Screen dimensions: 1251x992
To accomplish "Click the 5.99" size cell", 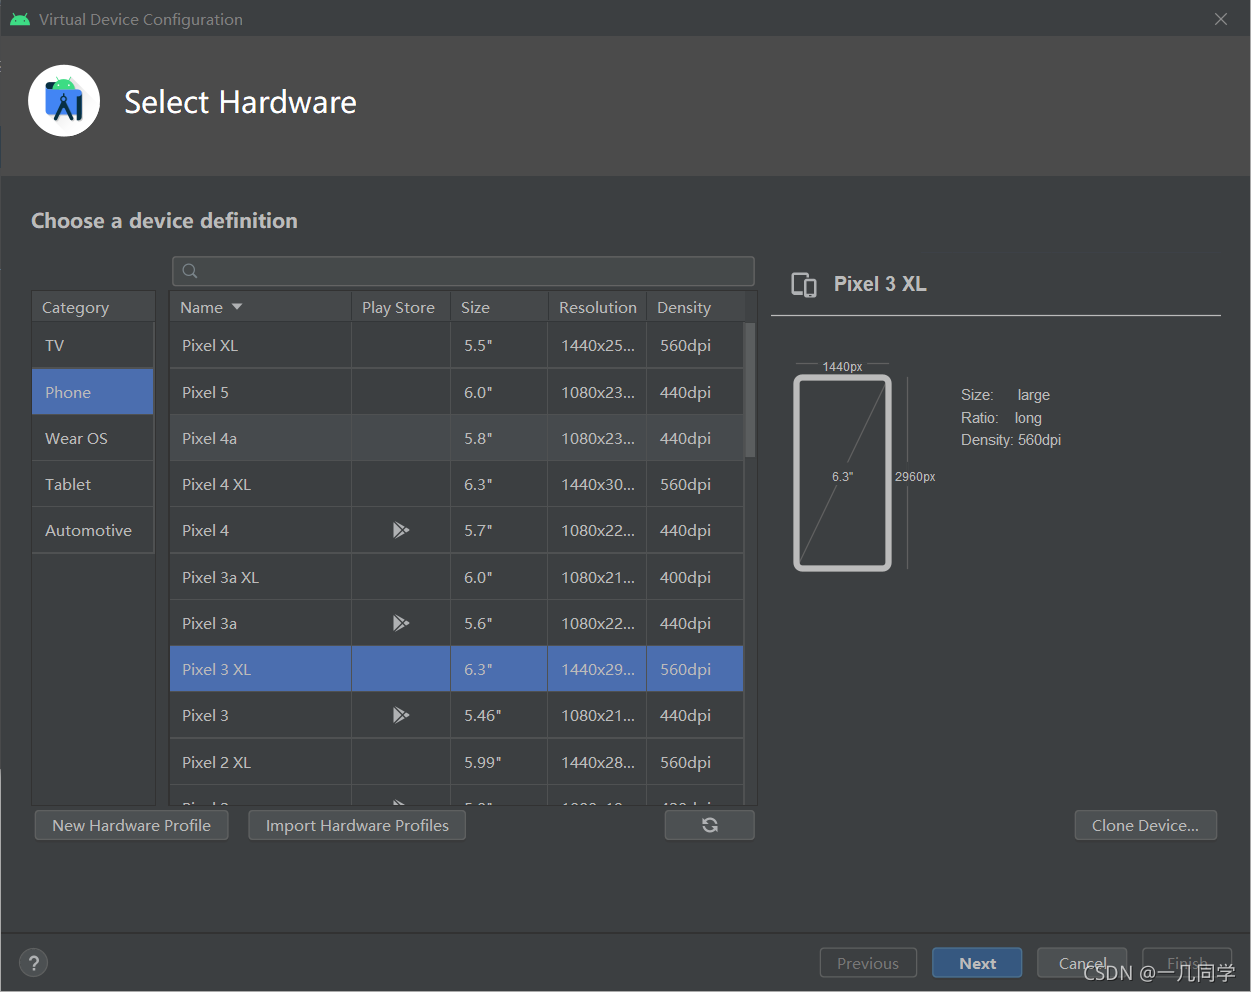I will pos(499,762).
